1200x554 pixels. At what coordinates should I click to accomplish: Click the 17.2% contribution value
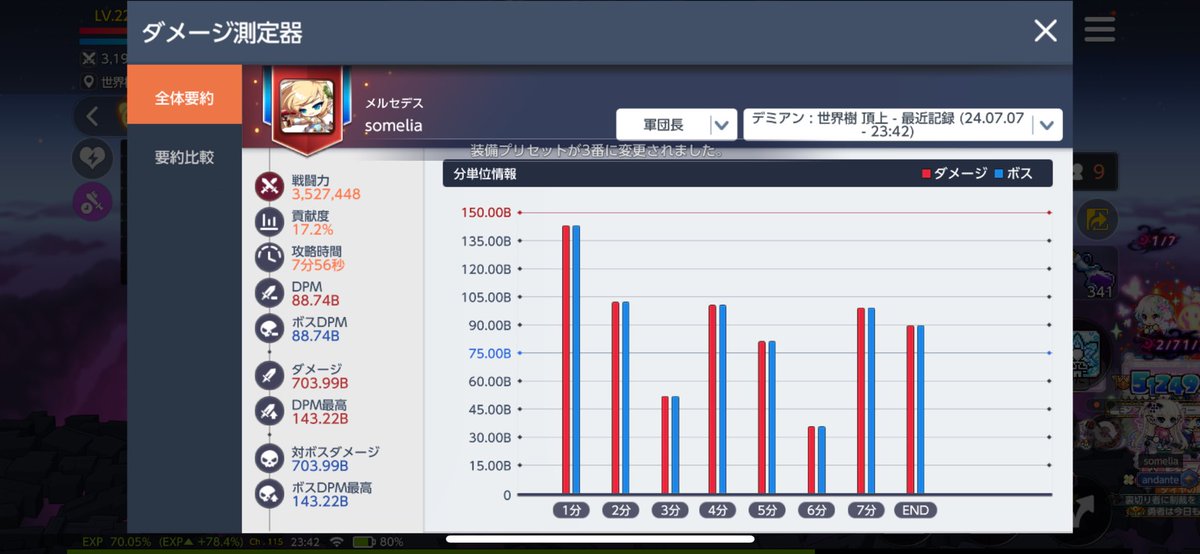pos(312,229)
